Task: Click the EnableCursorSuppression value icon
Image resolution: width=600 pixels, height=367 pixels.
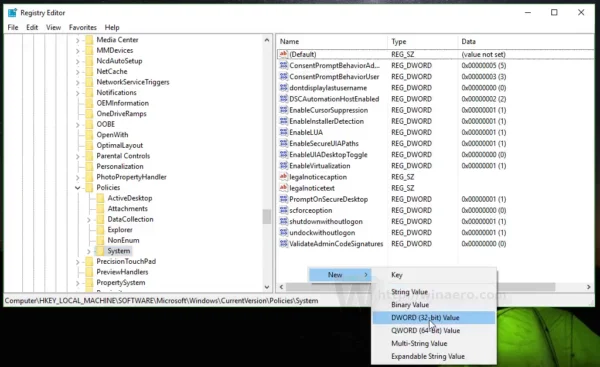Action: [284, 110]
